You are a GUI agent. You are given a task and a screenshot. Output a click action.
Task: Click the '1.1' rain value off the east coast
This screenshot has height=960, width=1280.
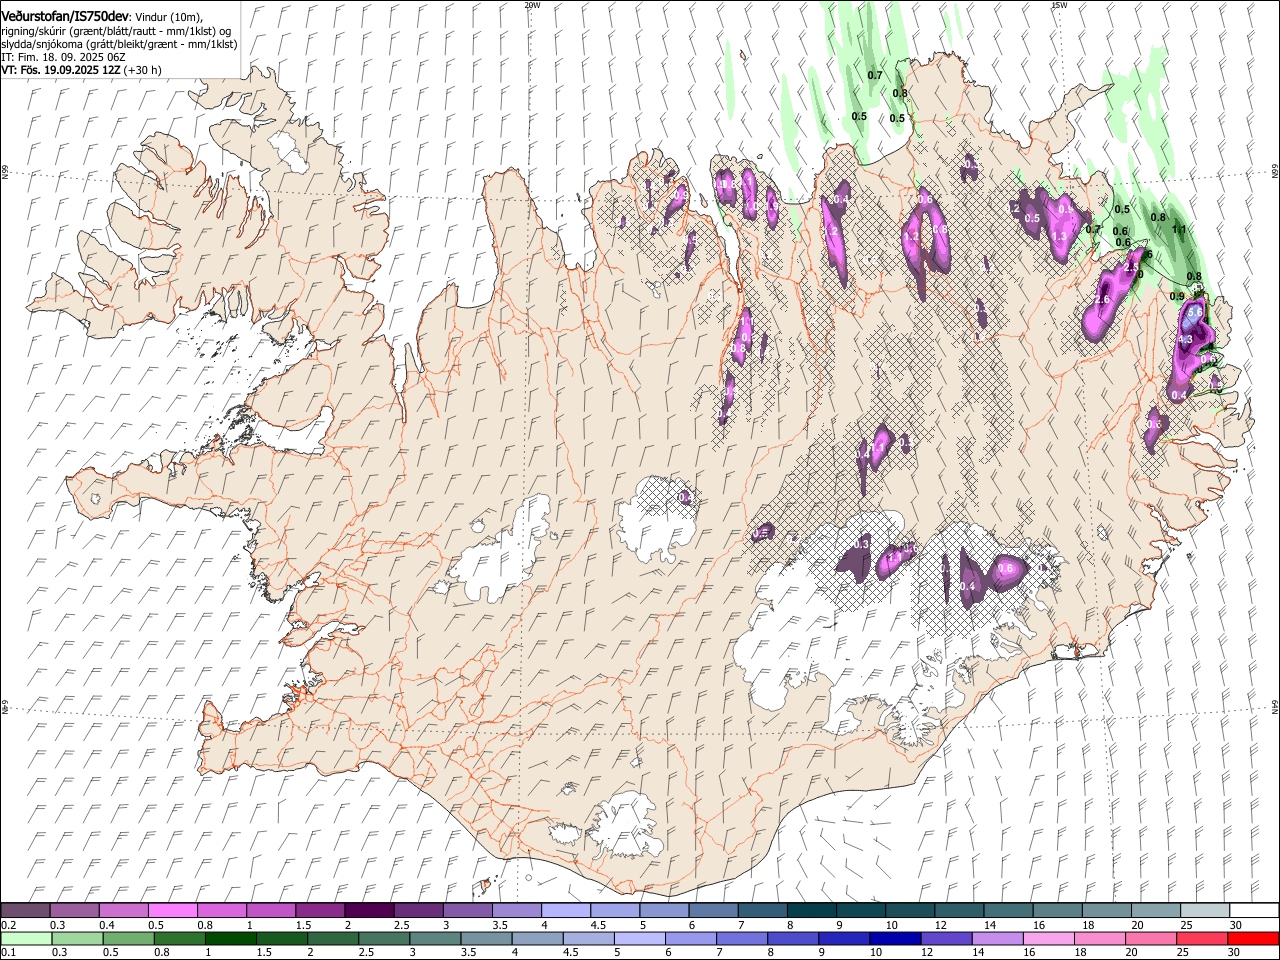pyautogui.click(x=1179, y=229)
